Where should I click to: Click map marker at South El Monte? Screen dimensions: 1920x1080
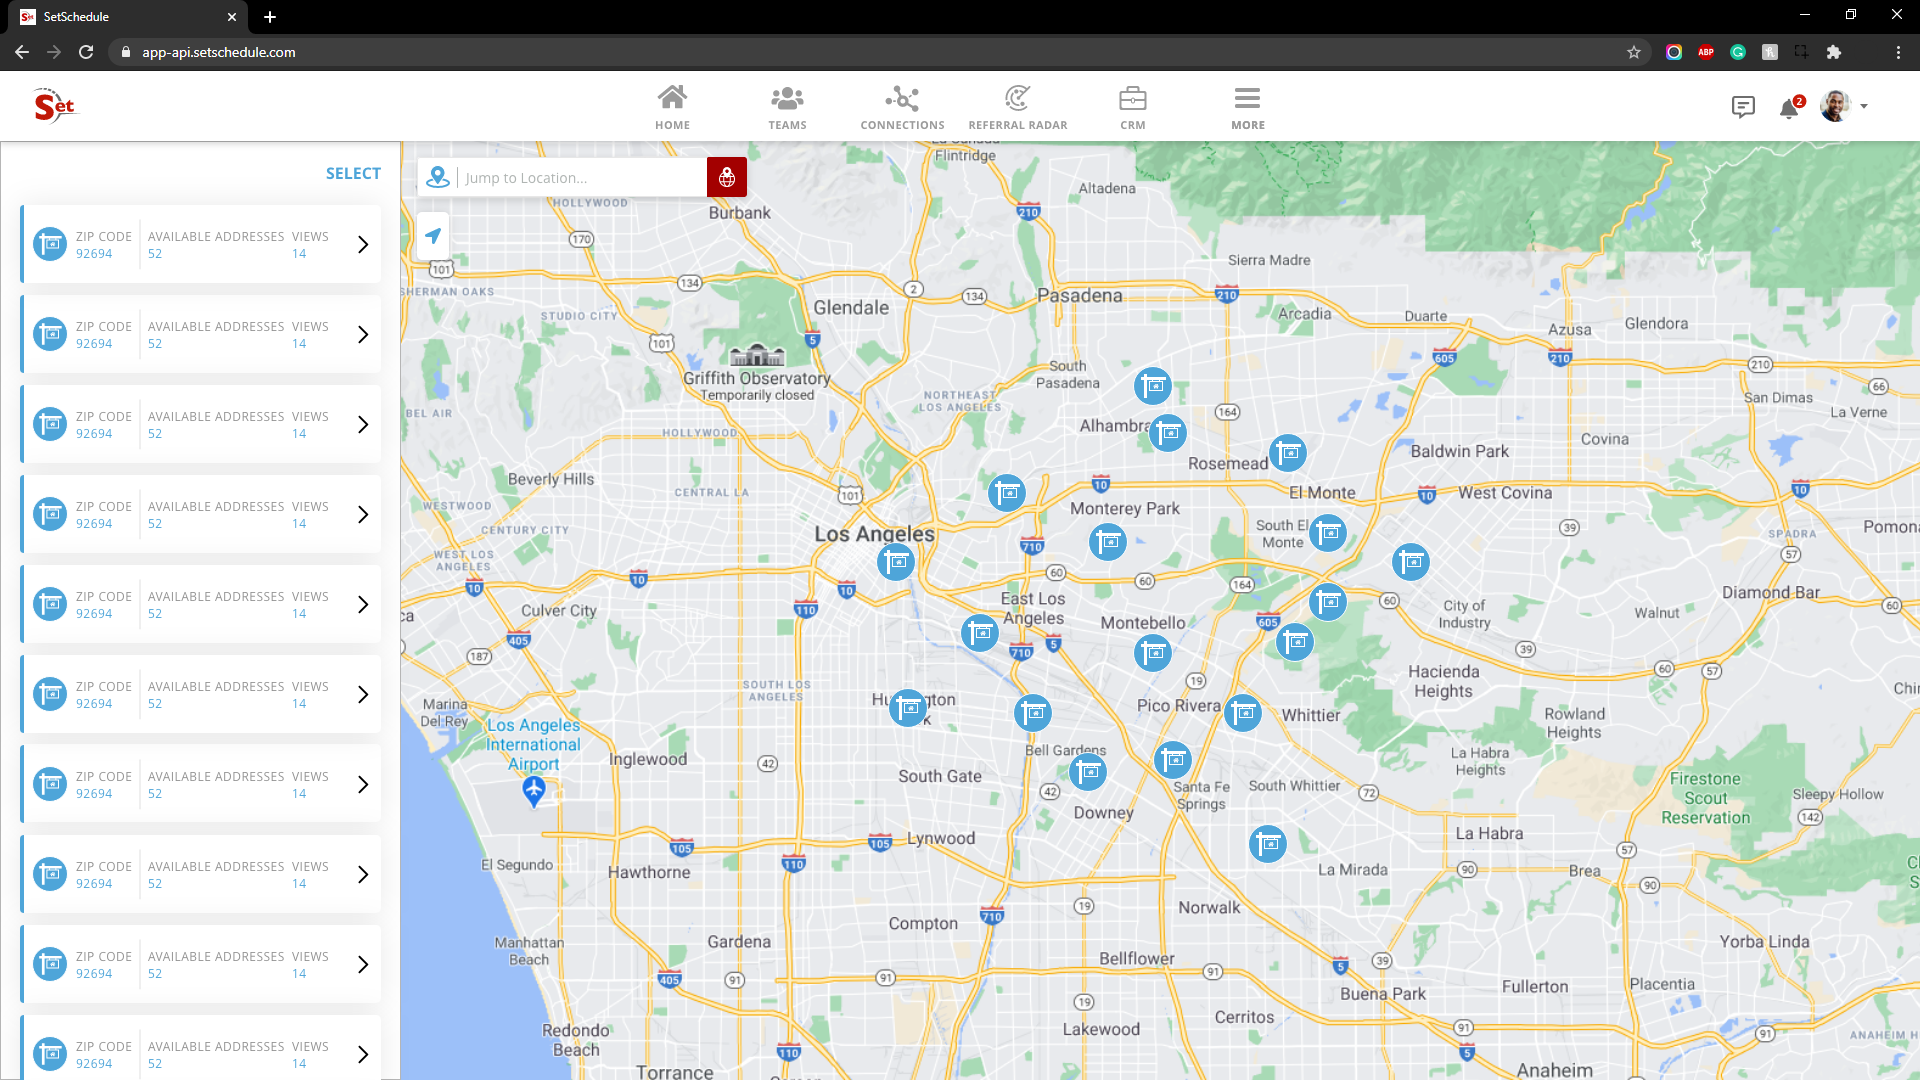pos(1328,533)
